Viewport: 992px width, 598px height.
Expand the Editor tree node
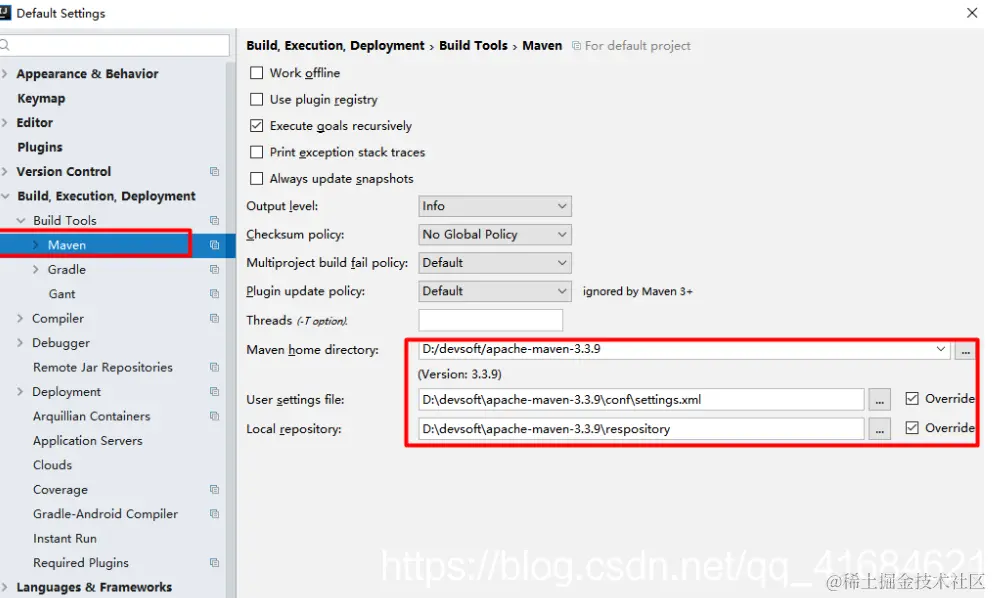[4, 122]
